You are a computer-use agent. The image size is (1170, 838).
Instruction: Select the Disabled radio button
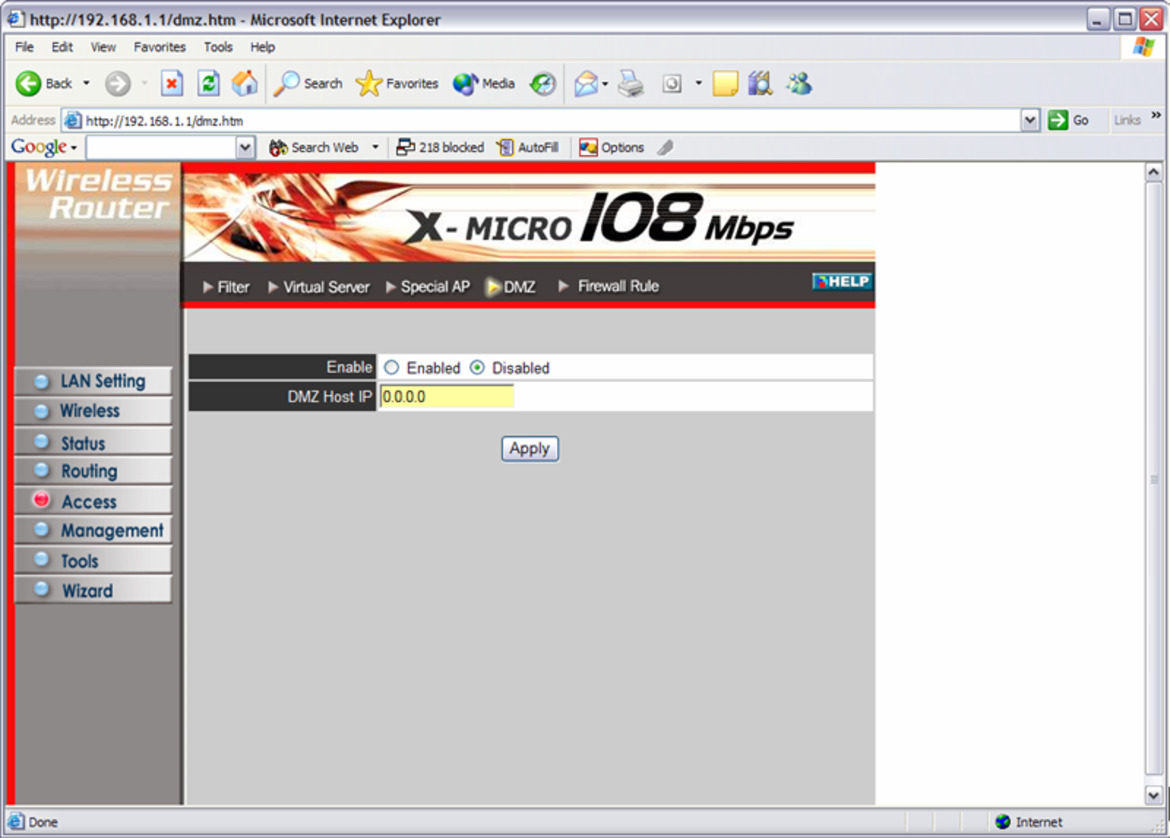tap(478, 367)
